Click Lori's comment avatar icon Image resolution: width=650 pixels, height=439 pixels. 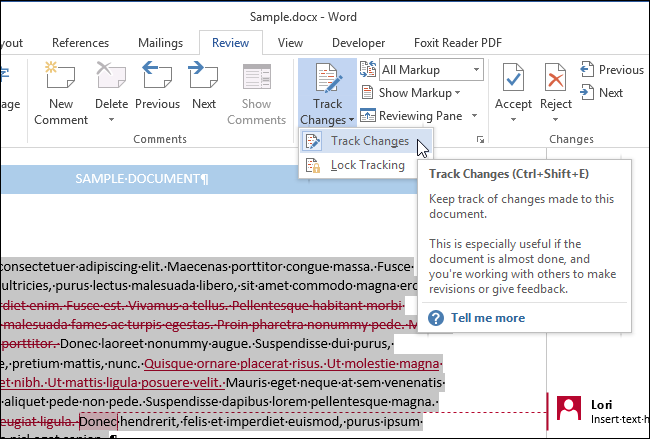pos(569,407)
